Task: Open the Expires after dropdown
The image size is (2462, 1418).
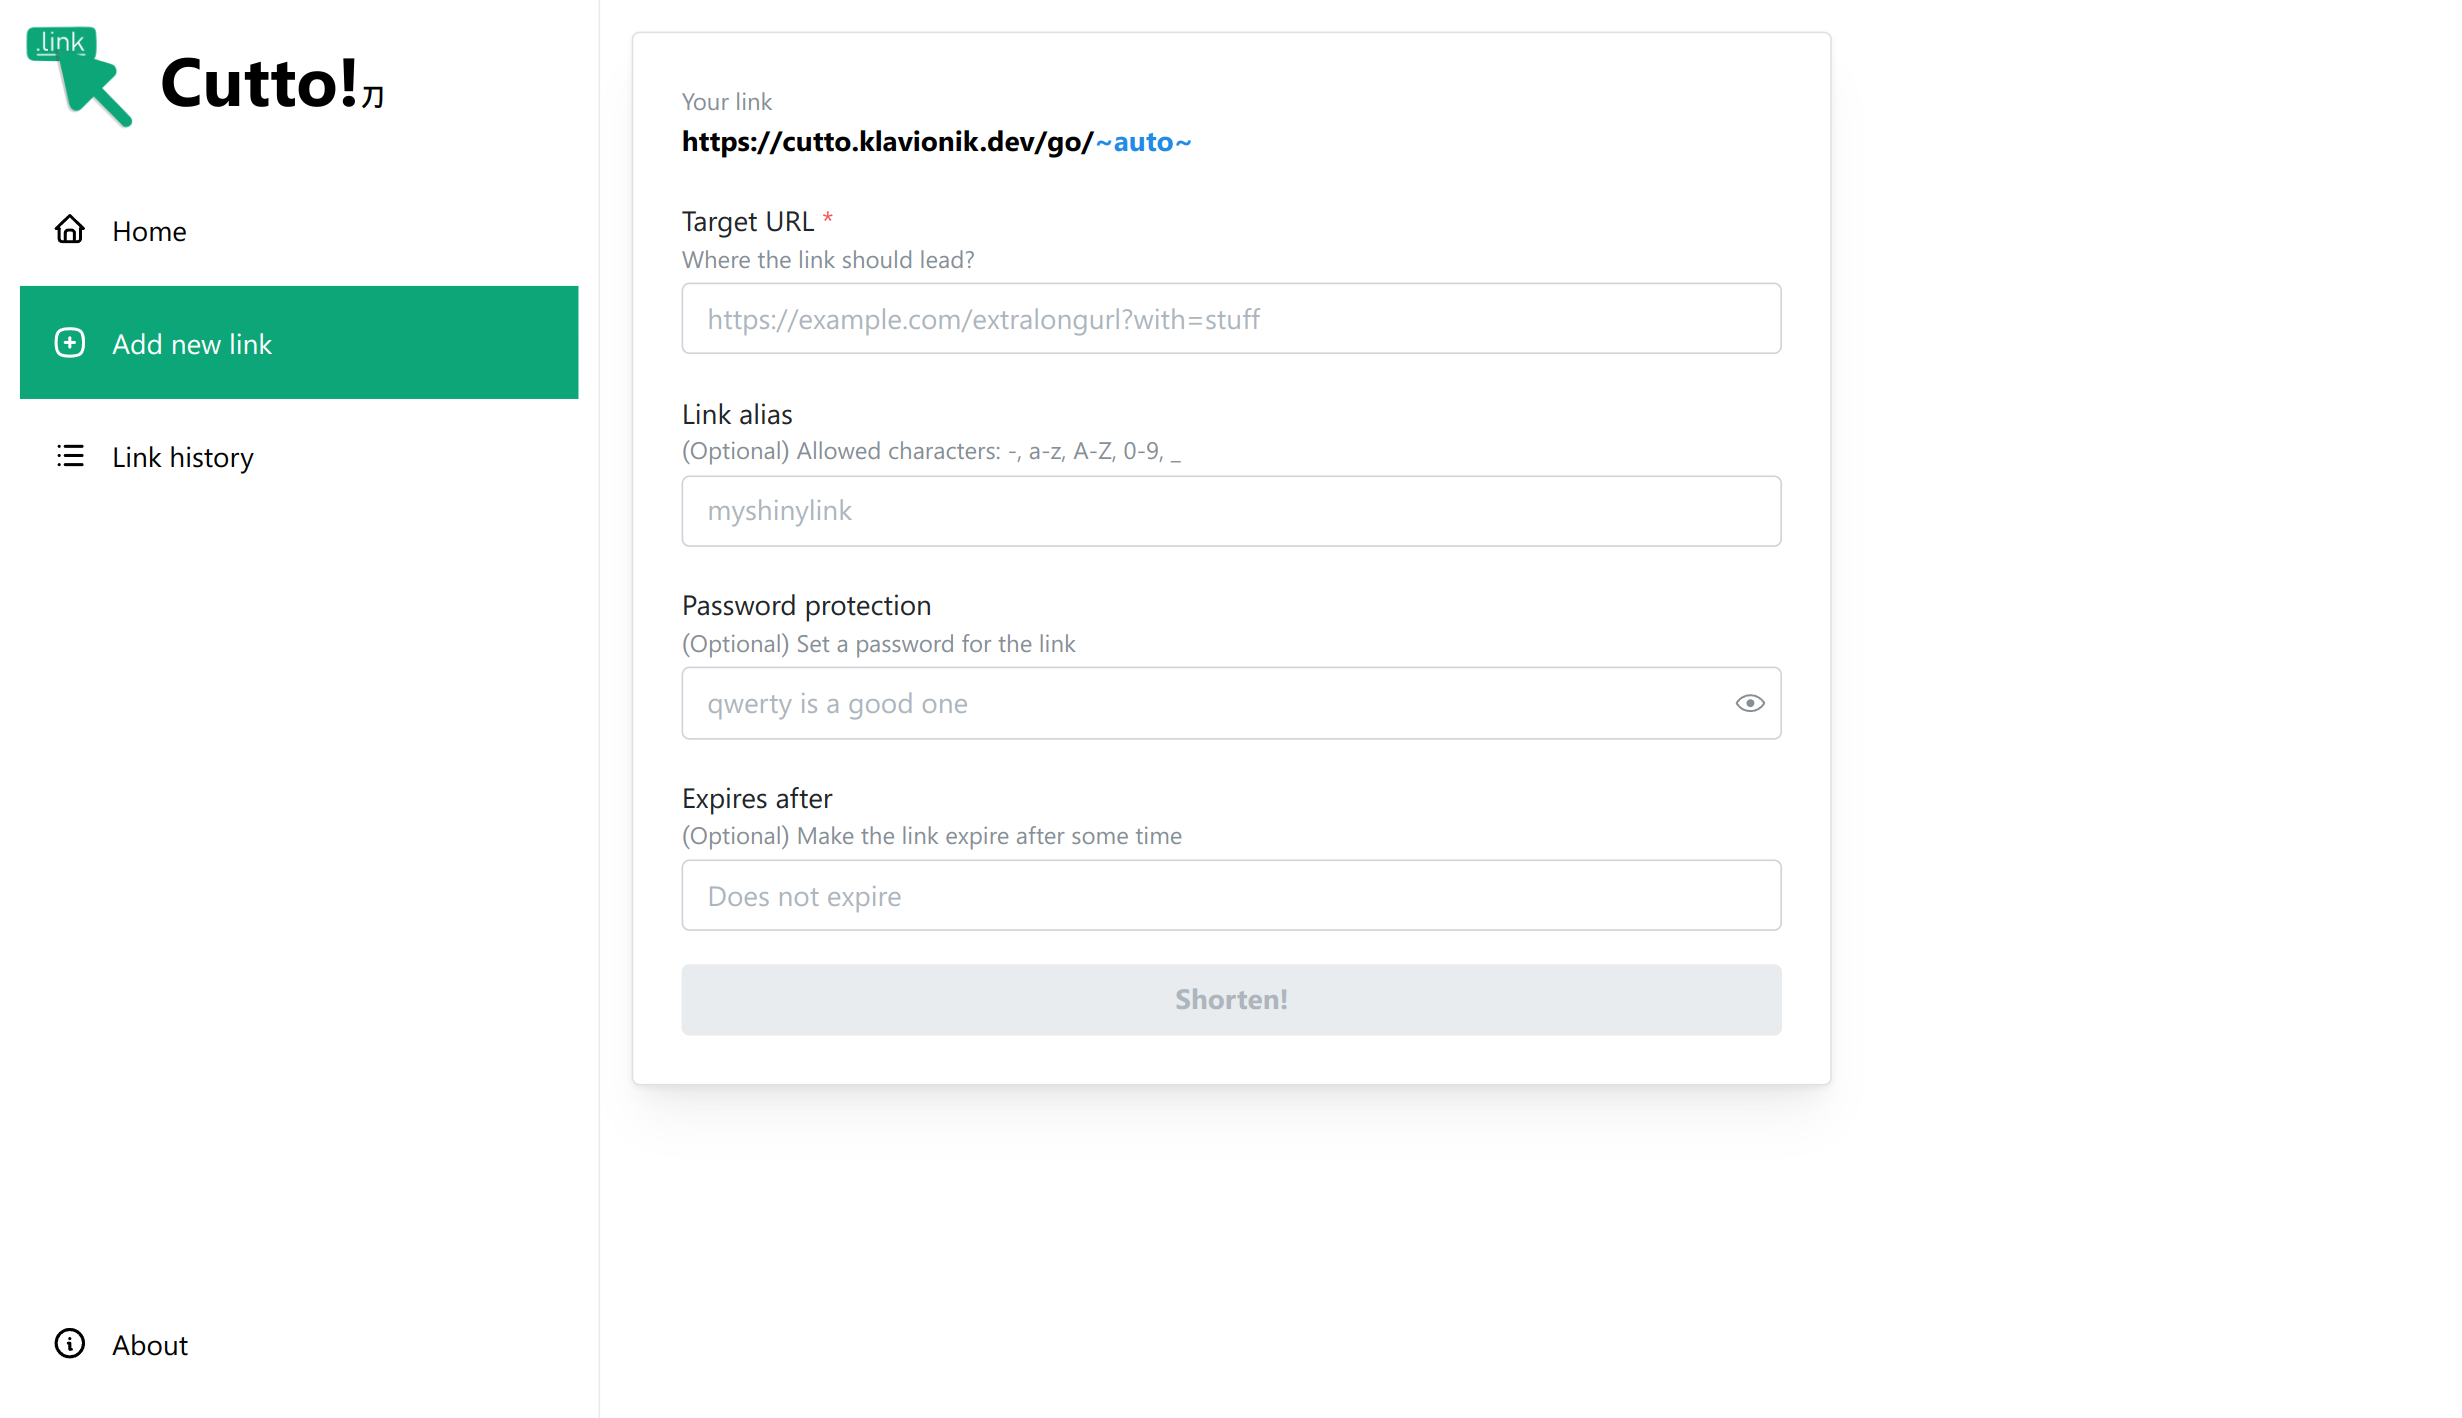Action: pyautogui.click(x=1230, y=896)
